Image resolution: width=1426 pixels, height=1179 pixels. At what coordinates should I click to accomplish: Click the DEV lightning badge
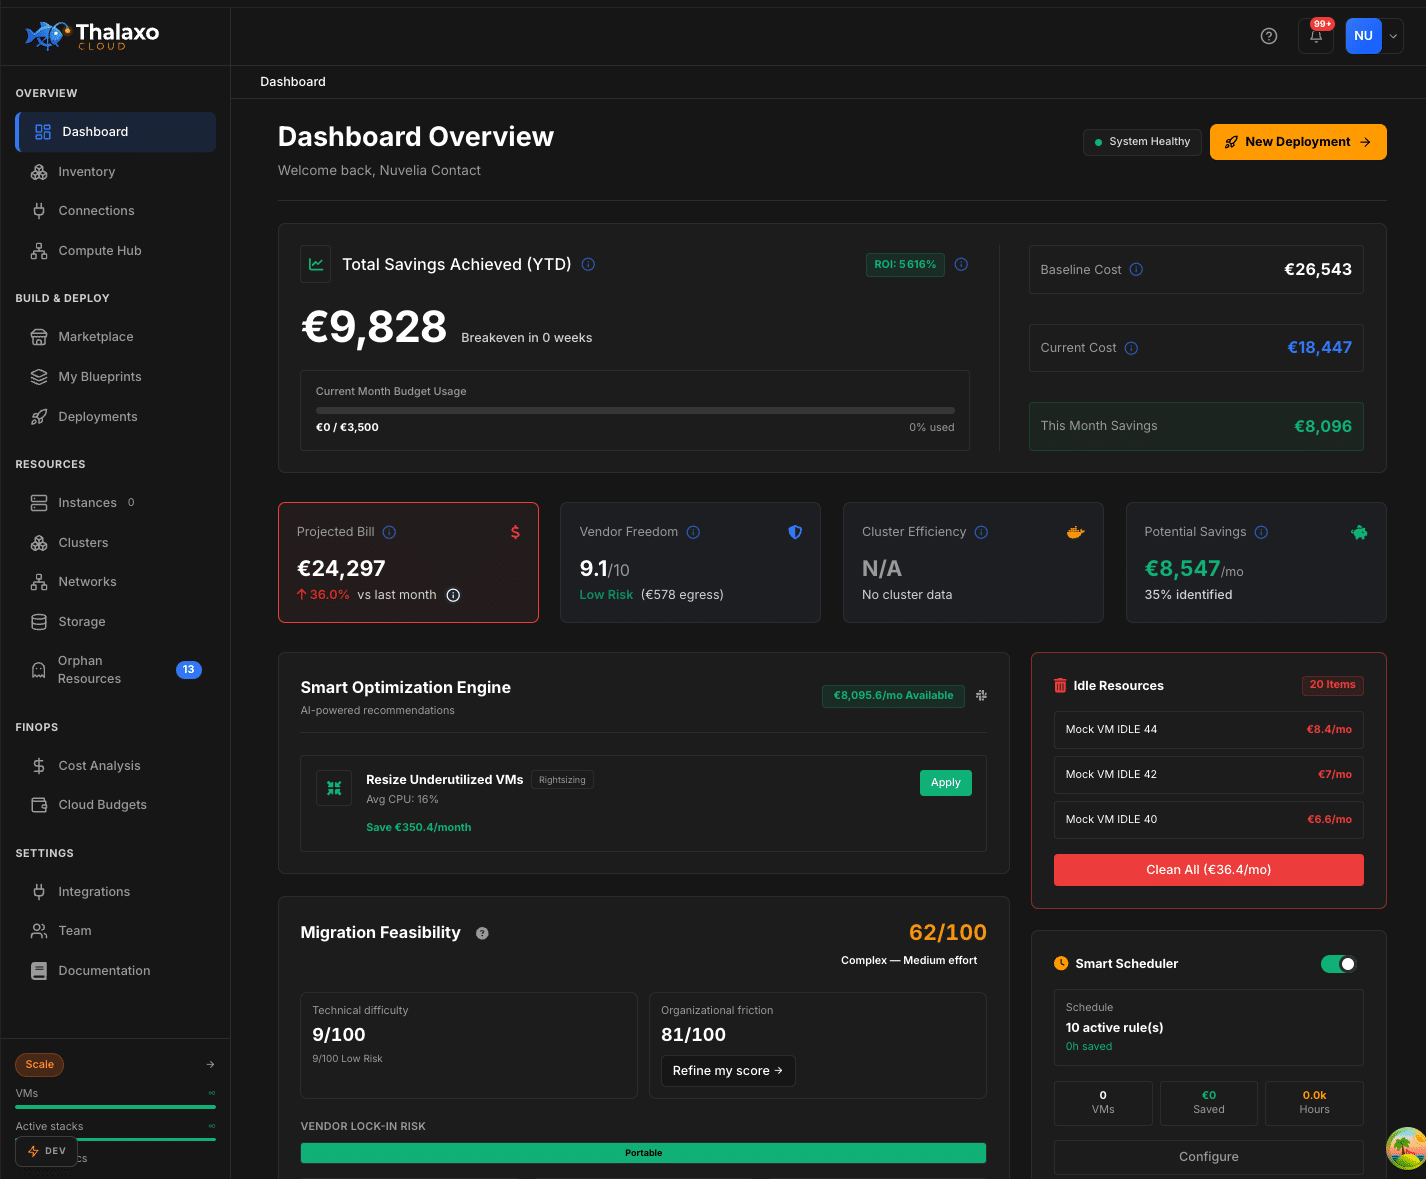coord(47,1151)
